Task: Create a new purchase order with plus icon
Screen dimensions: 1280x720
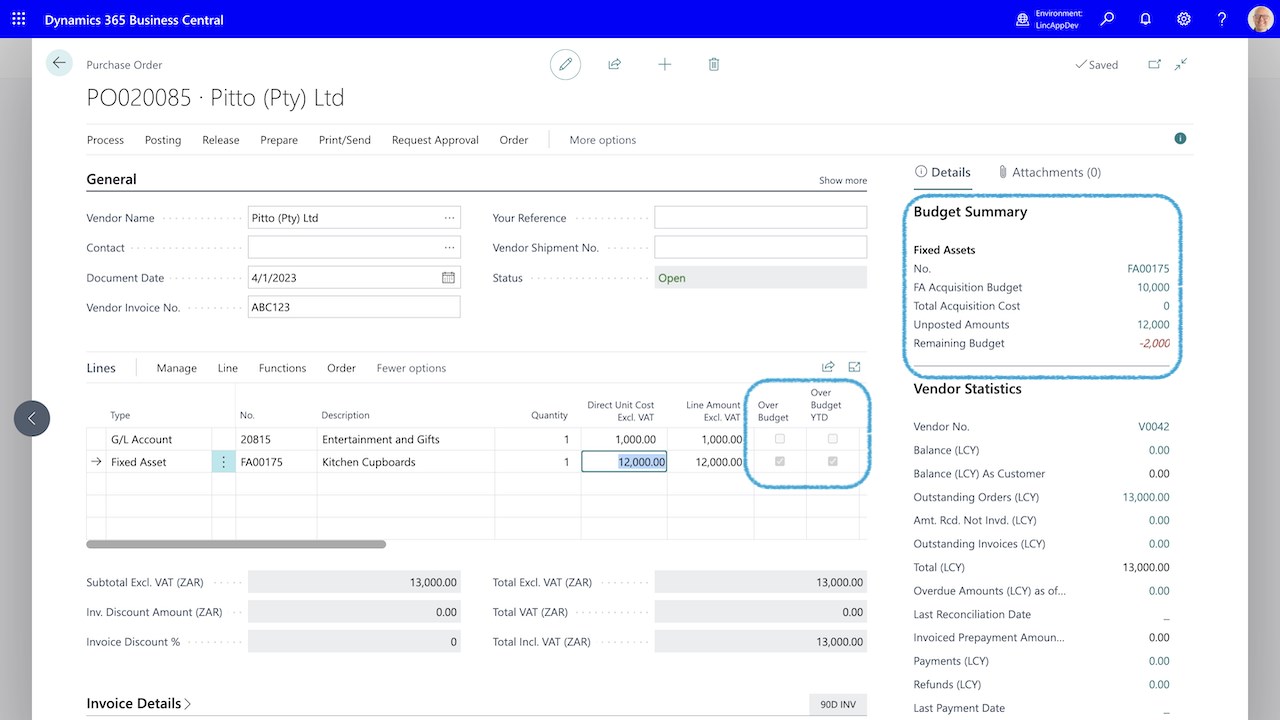Action: point(664,64)
